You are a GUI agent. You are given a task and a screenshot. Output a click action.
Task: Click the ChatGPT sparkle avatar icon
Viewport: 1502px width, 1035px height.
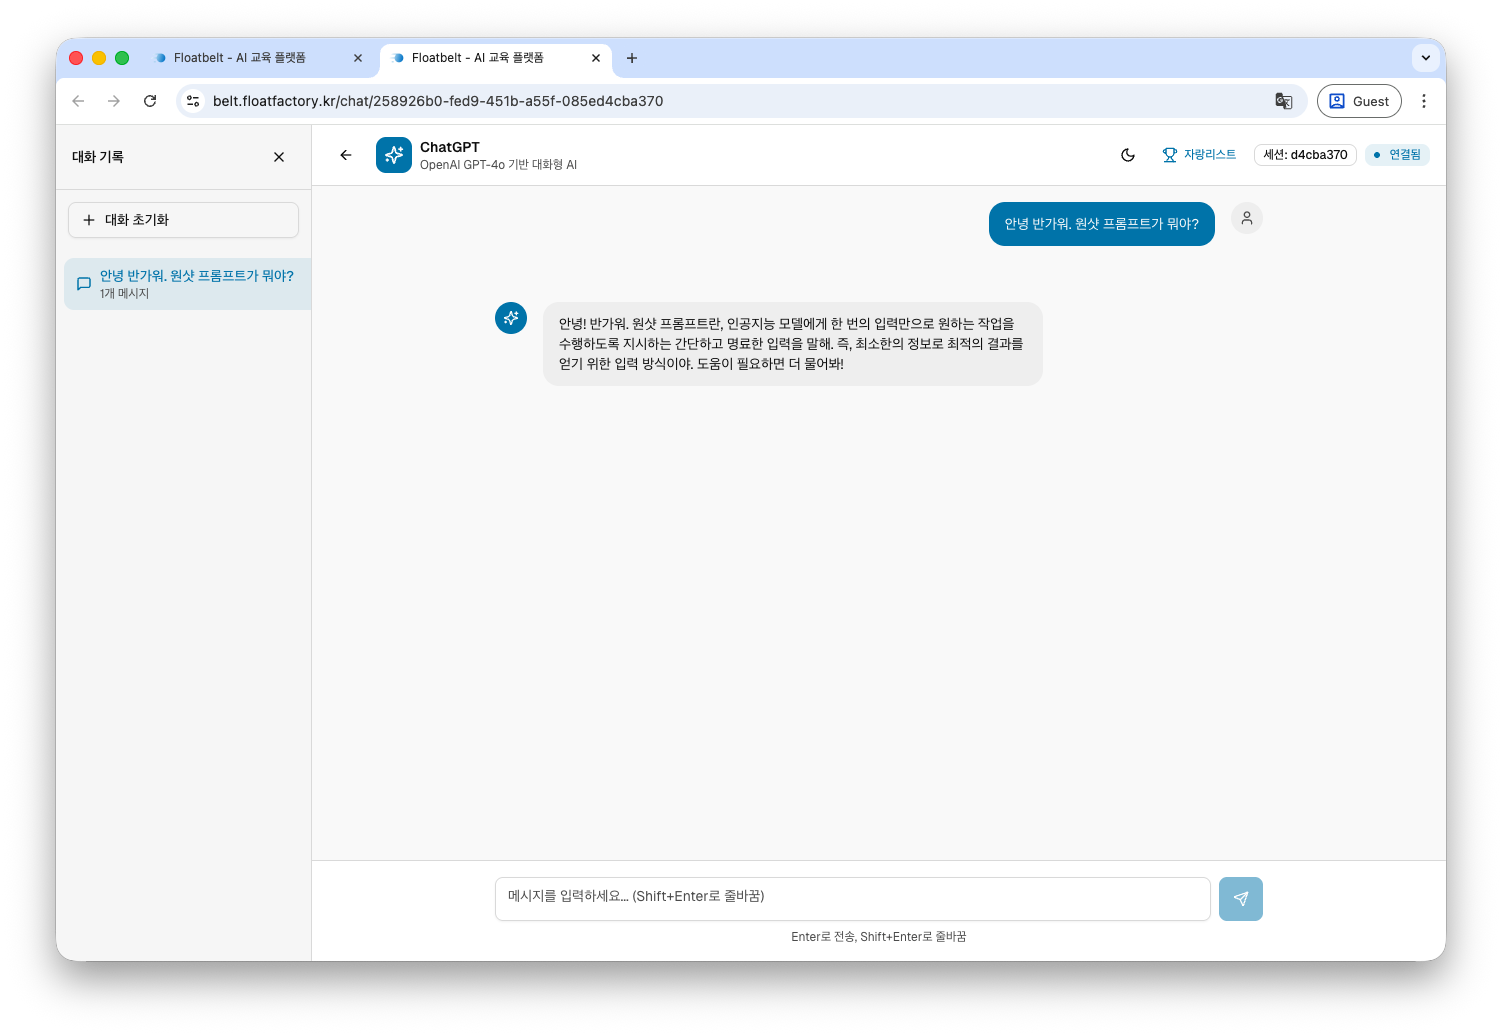[394, 155]
